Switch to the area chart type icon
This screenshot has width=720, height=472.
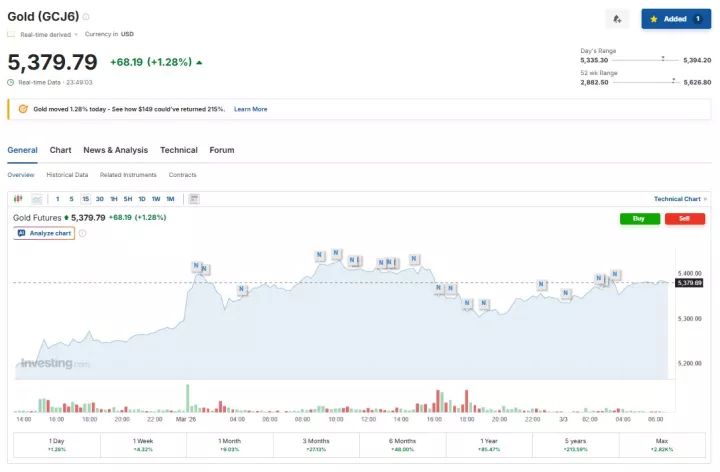pyautogui.click(x=37, y=199)
